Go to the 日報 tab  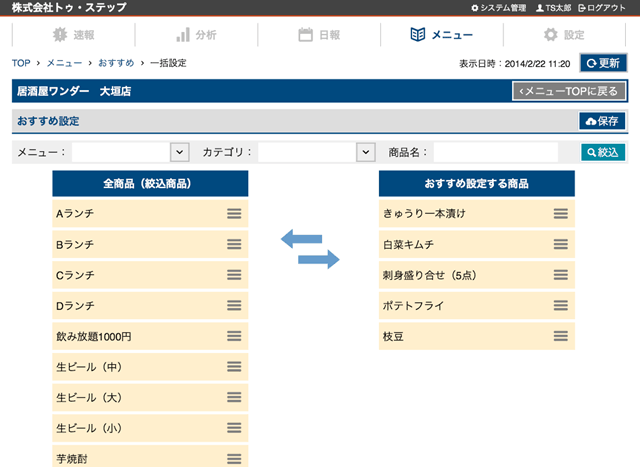pos(319,35)
